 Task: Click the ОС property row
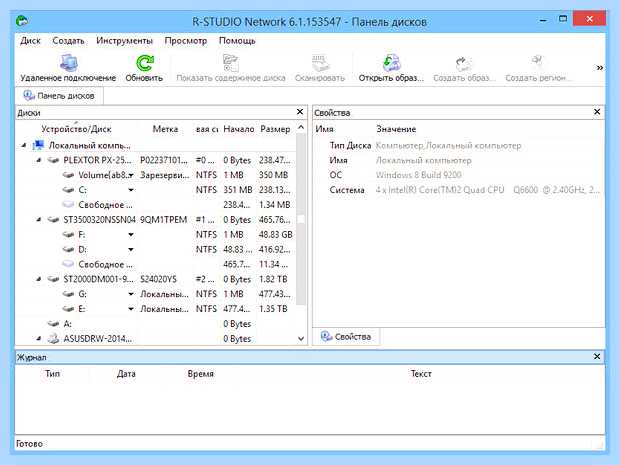[x=459, y=175]
